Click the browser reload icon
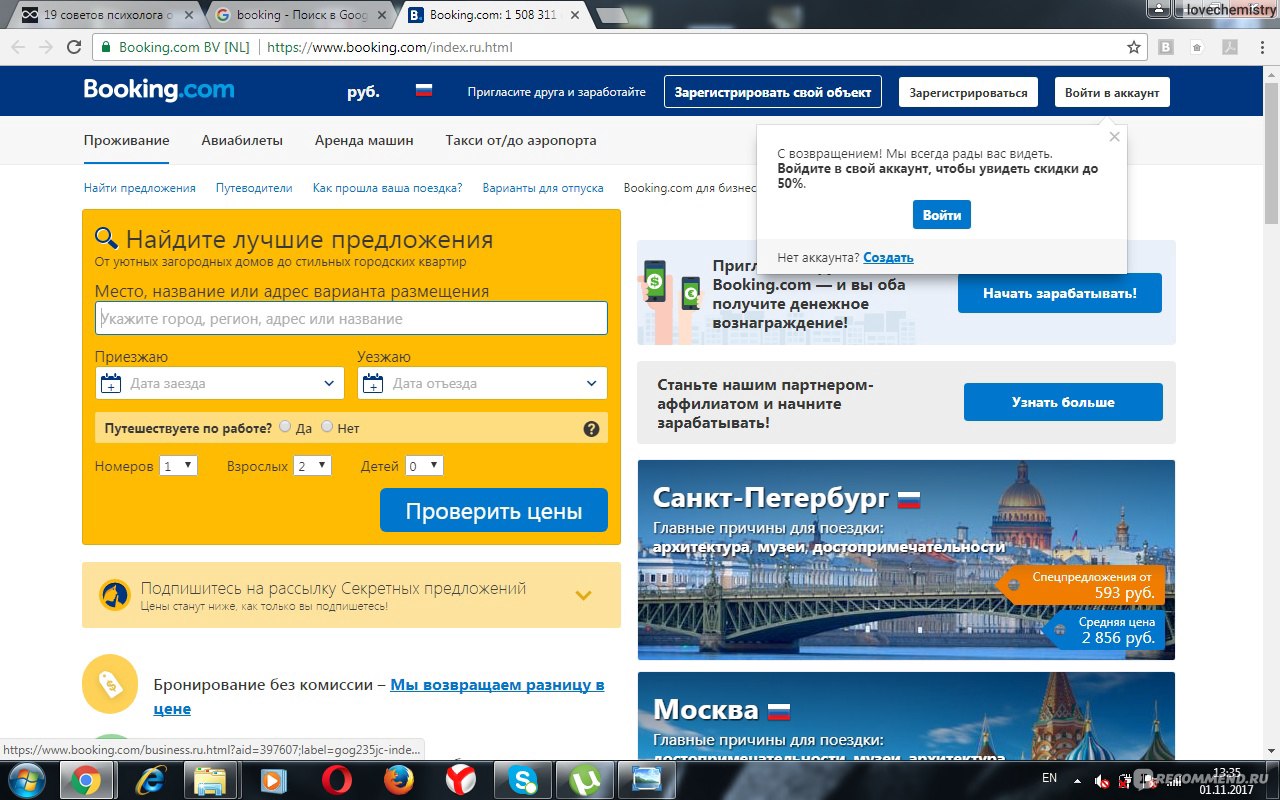The width and height of the screenshot is (1280, 800). (74, 47)
